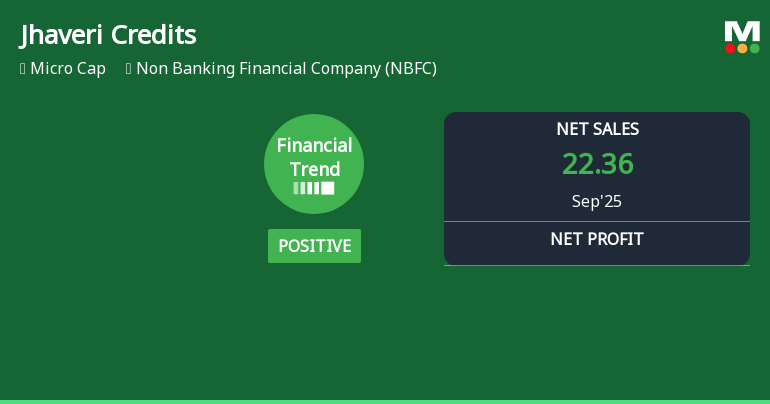Screen dimensions: 770x404
Task: Click the icon before Non Banking Financial Company
Action: tap(129, 69)
